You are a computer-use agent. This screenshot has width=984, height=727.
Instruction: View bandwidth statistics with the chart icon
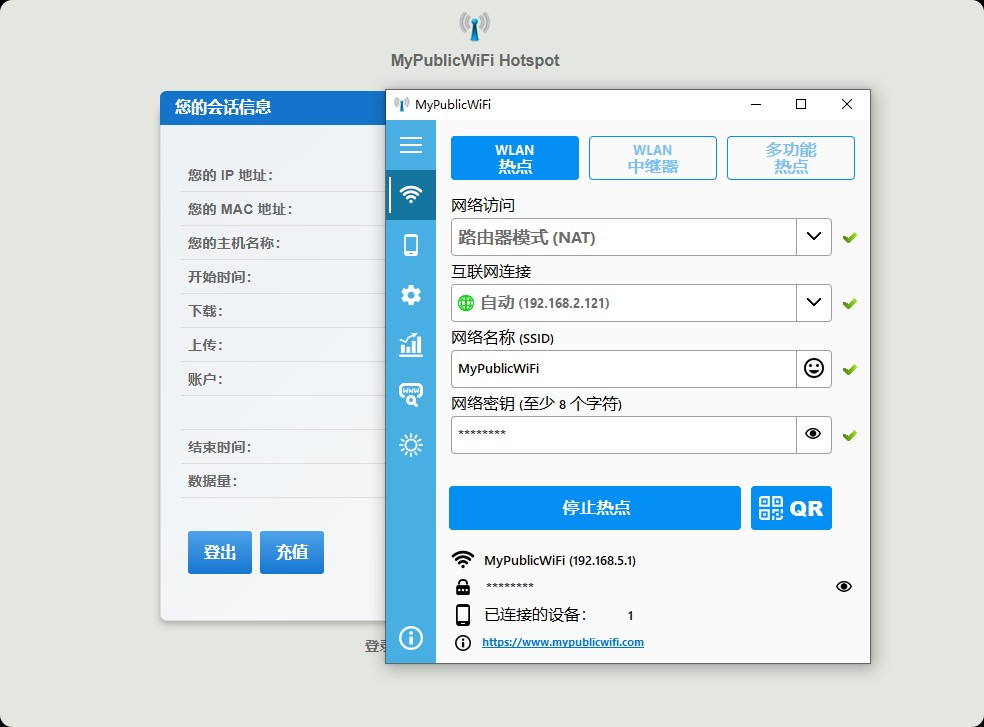coord(410,344)
